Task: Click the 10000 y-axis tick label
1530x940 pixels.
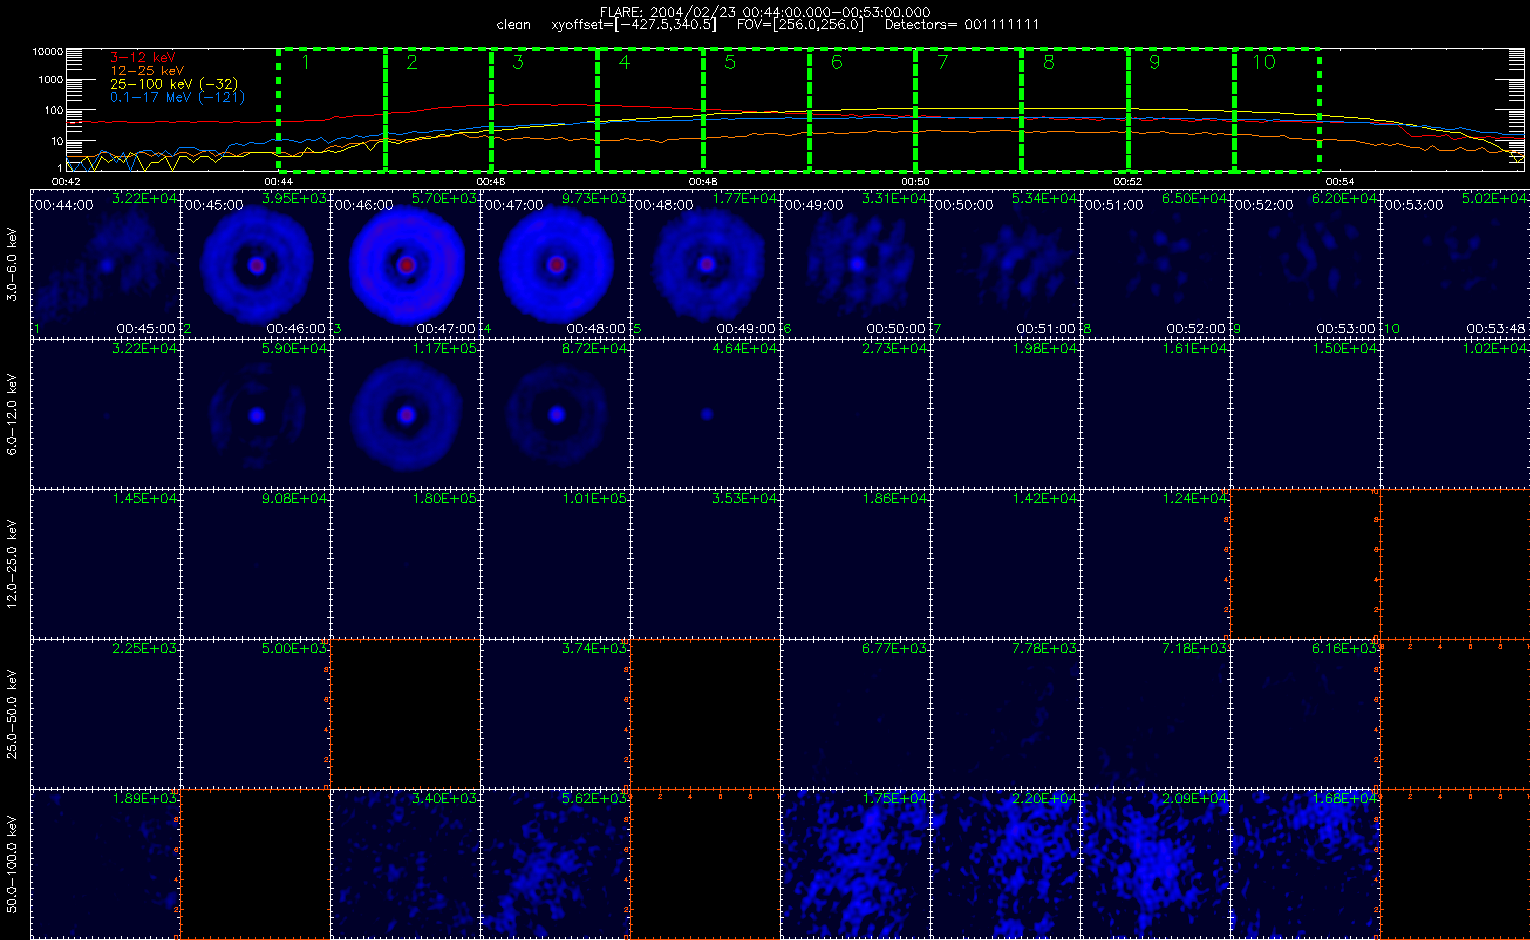Action: point(48,51)
